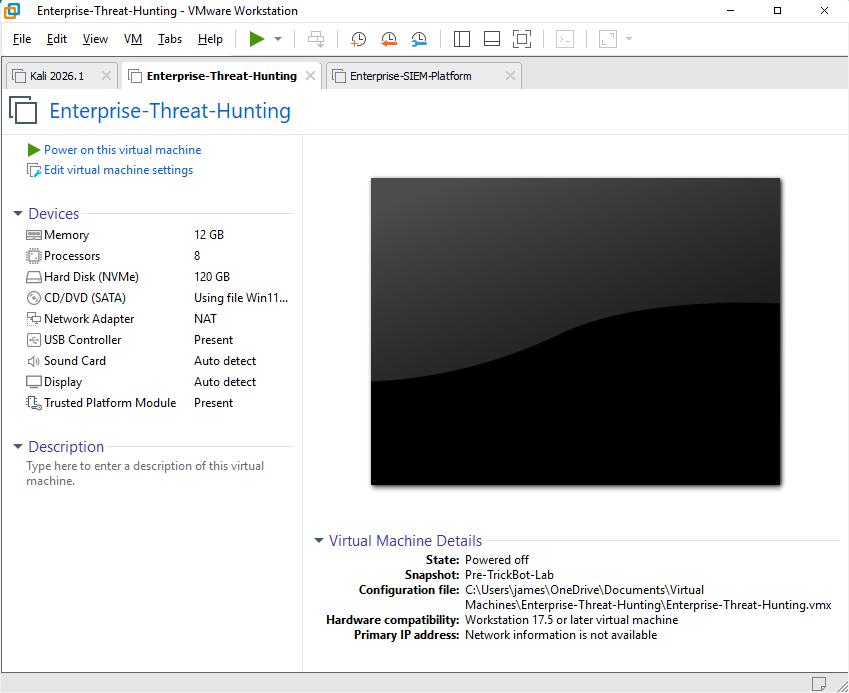Select the Network Adapter device row
Screen dimensions: 849x693
[x=159, y=319]
